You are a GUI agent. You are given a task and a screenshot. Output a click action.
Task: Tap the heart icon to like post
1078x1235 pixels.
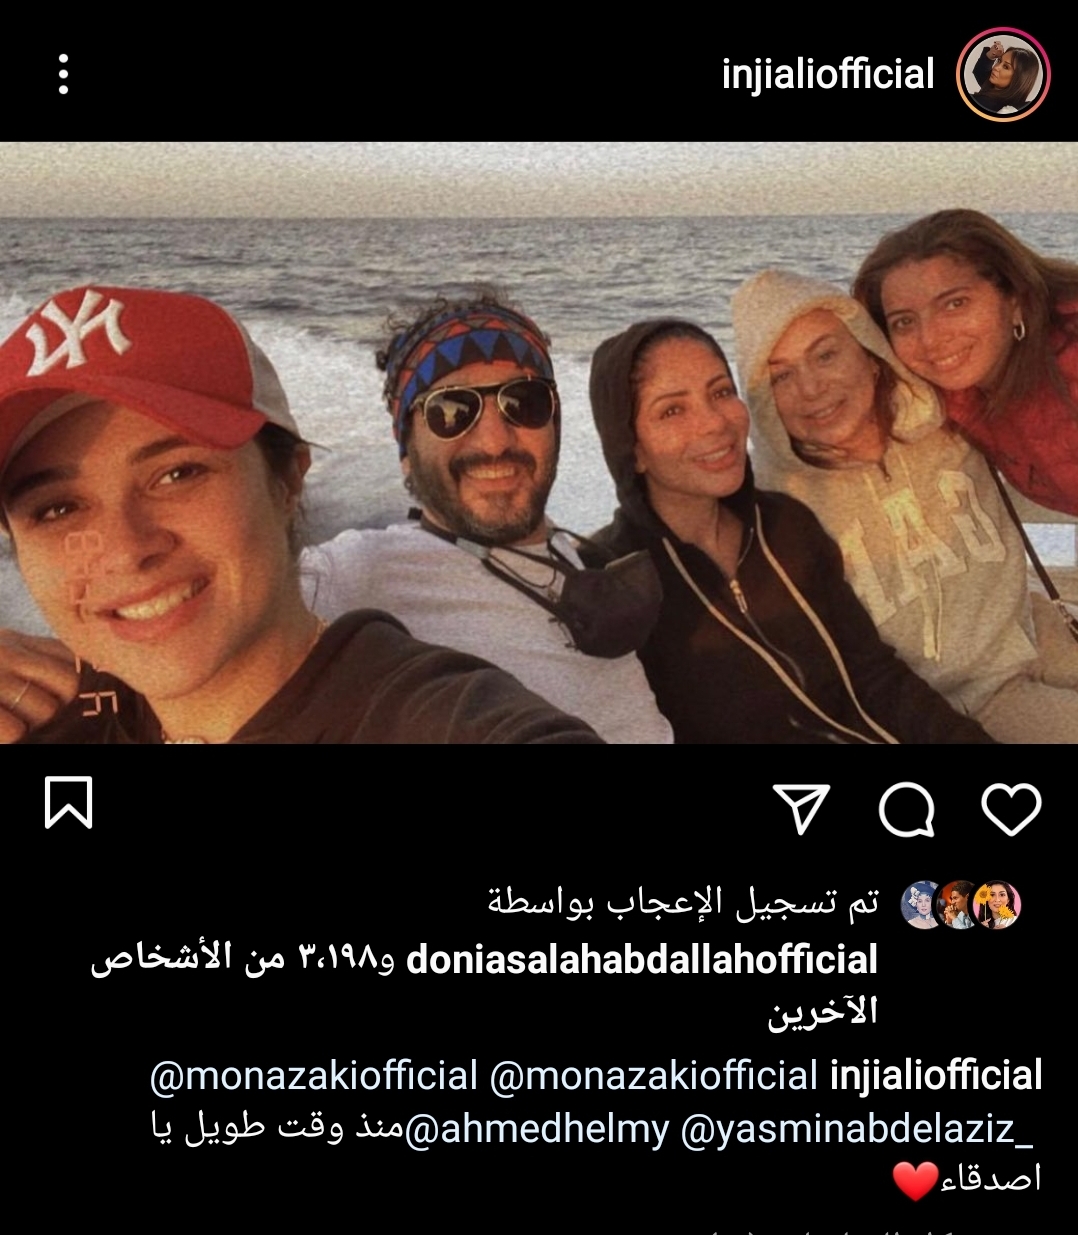click(x=1011, y=808)
